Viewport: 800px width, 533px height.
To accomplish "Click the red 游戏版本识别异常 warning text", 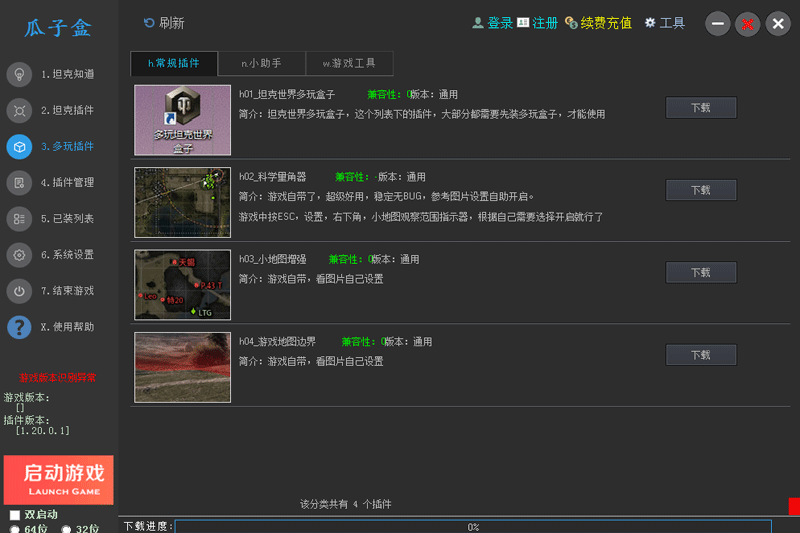I will (58, 378).
